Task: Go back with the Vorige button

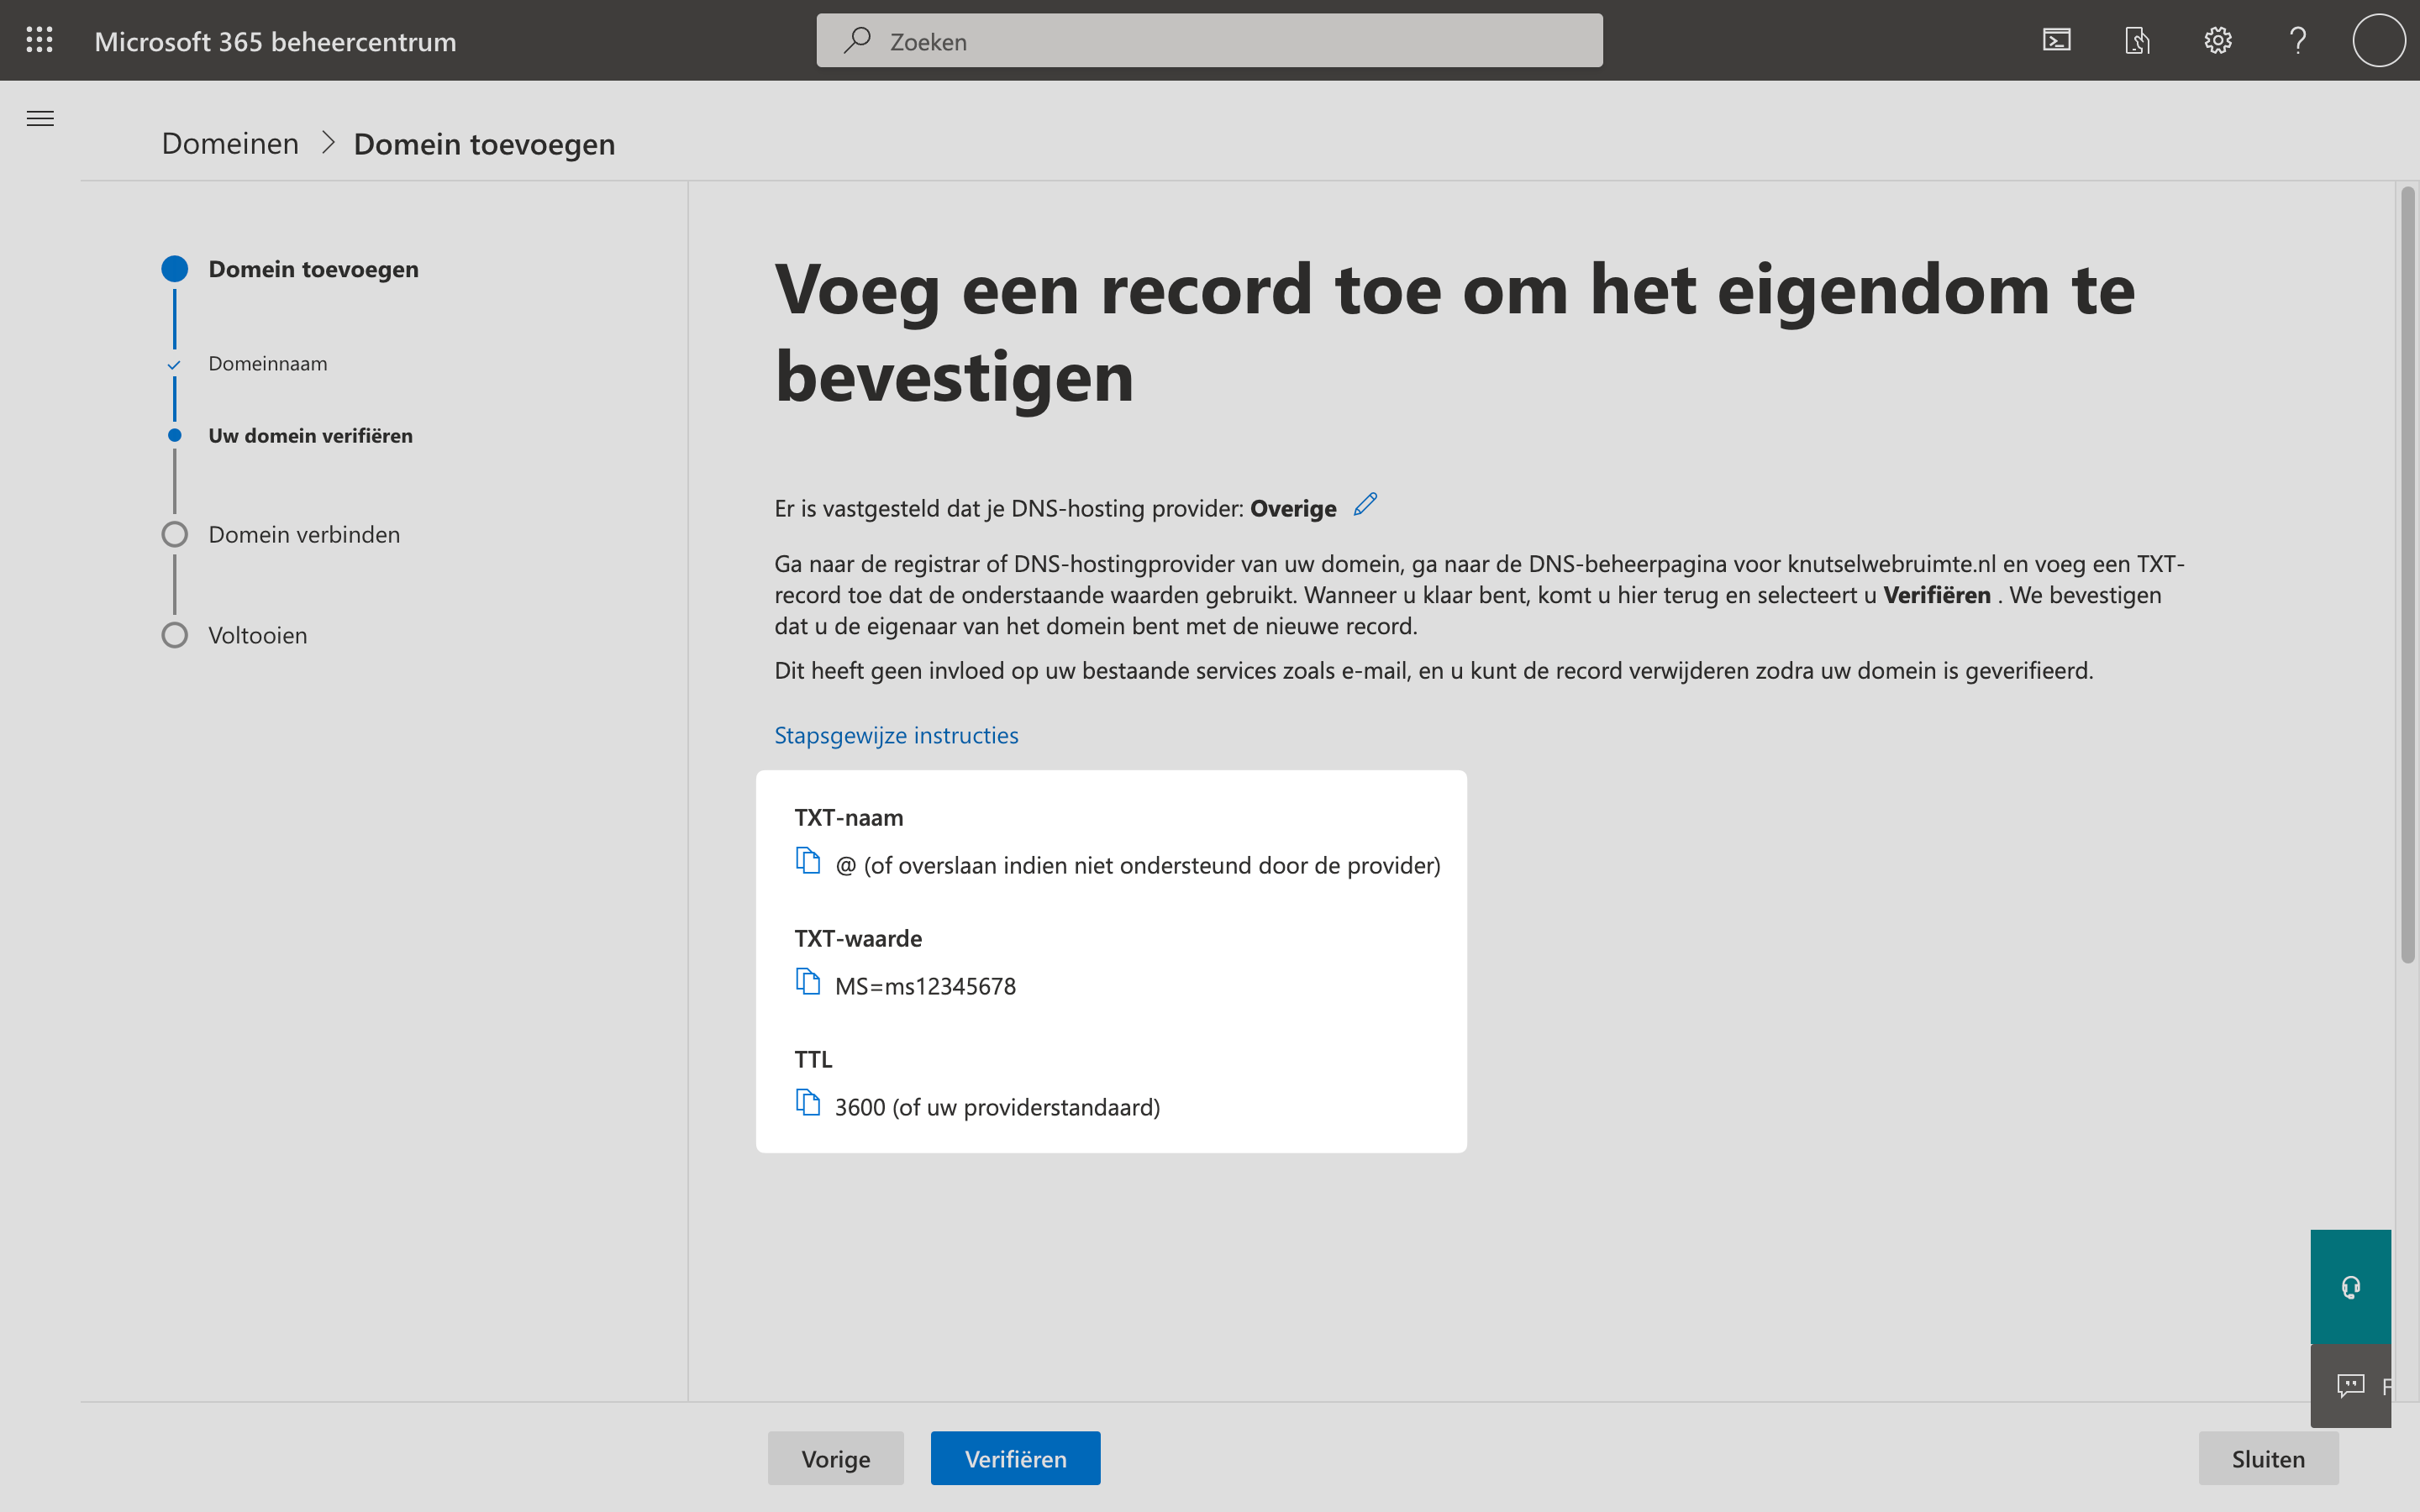Action: click(x=835, y=1458)
